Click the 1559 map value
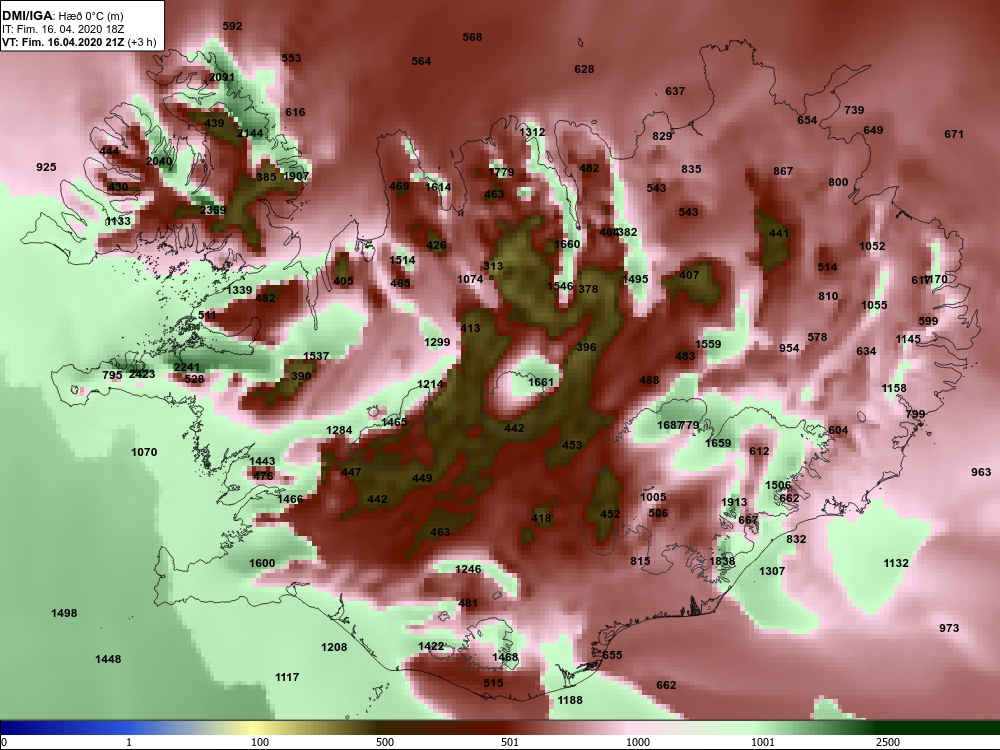1000x750 pixels. click(x=708, y=344)
